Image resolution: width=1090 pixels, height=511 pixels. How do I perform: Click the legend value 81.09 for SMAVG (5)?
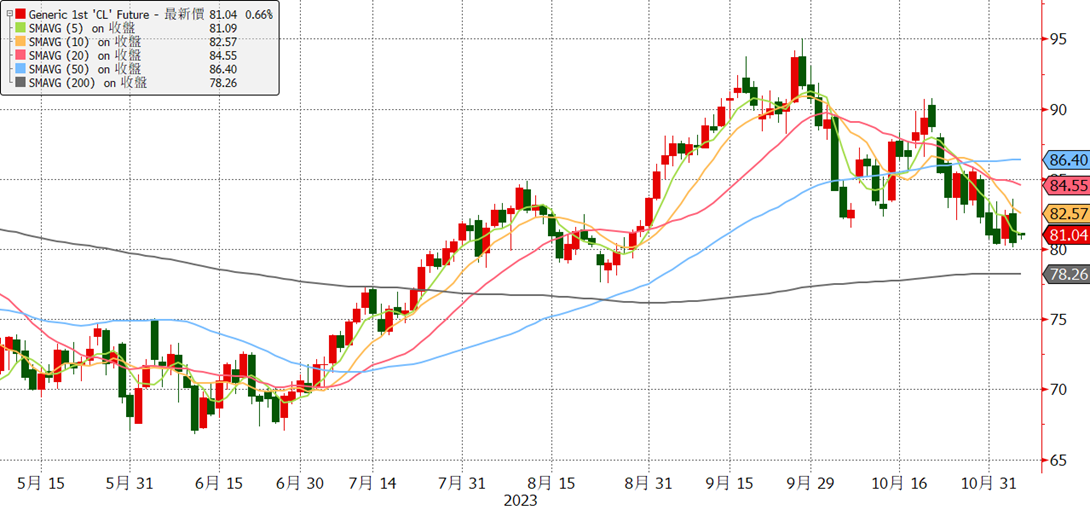pos(221,29)
